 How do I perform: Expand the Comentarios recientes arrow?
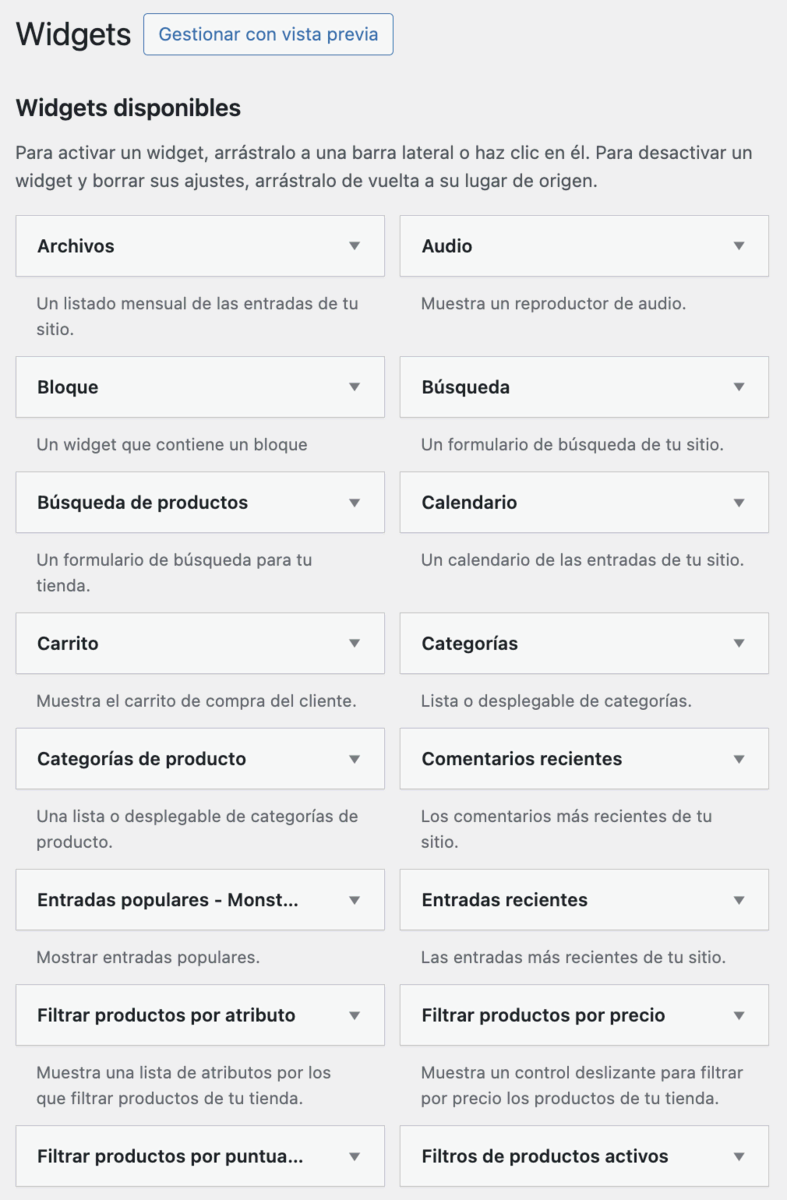click(x=739, y=759)
